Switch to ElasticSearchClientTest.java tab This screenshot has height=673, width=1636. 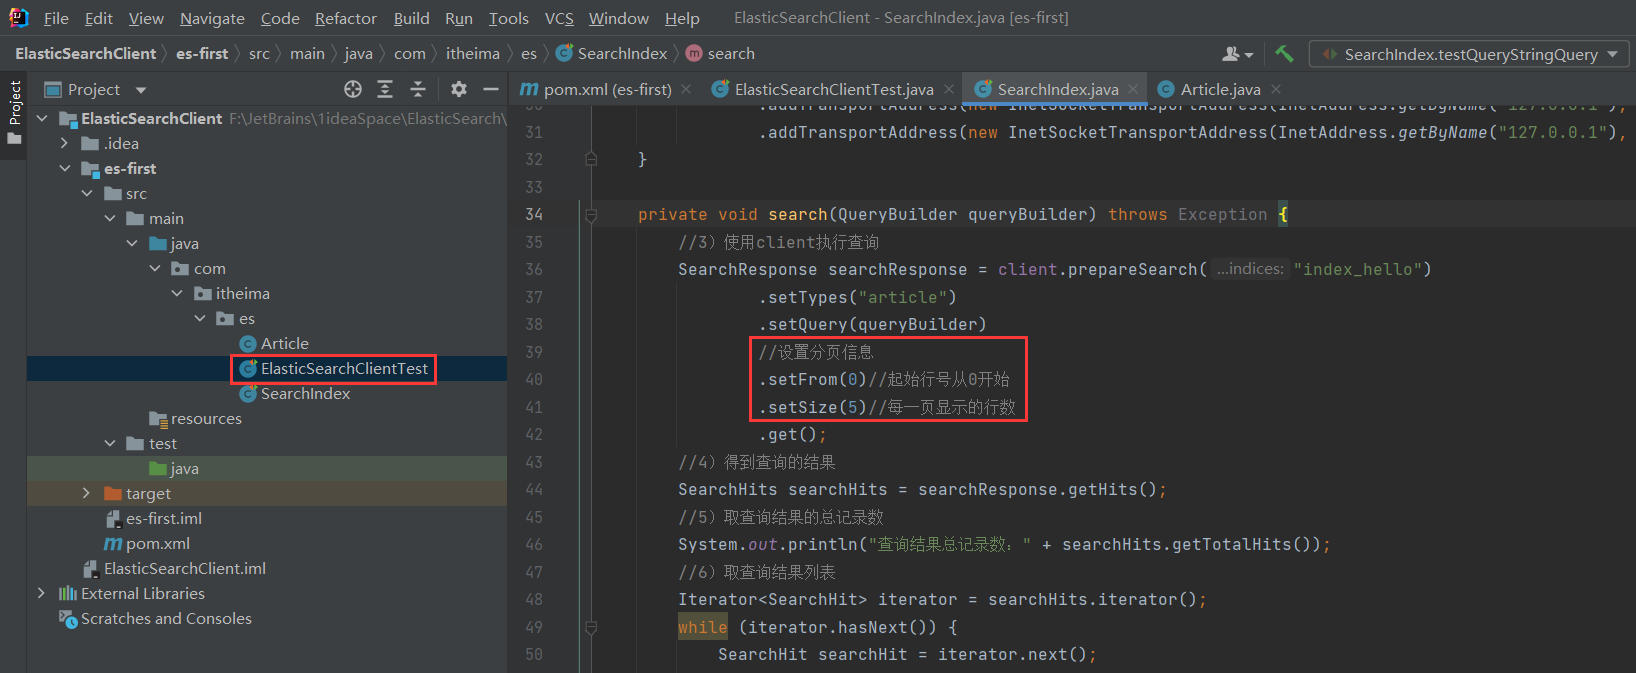tap(833, 90)
